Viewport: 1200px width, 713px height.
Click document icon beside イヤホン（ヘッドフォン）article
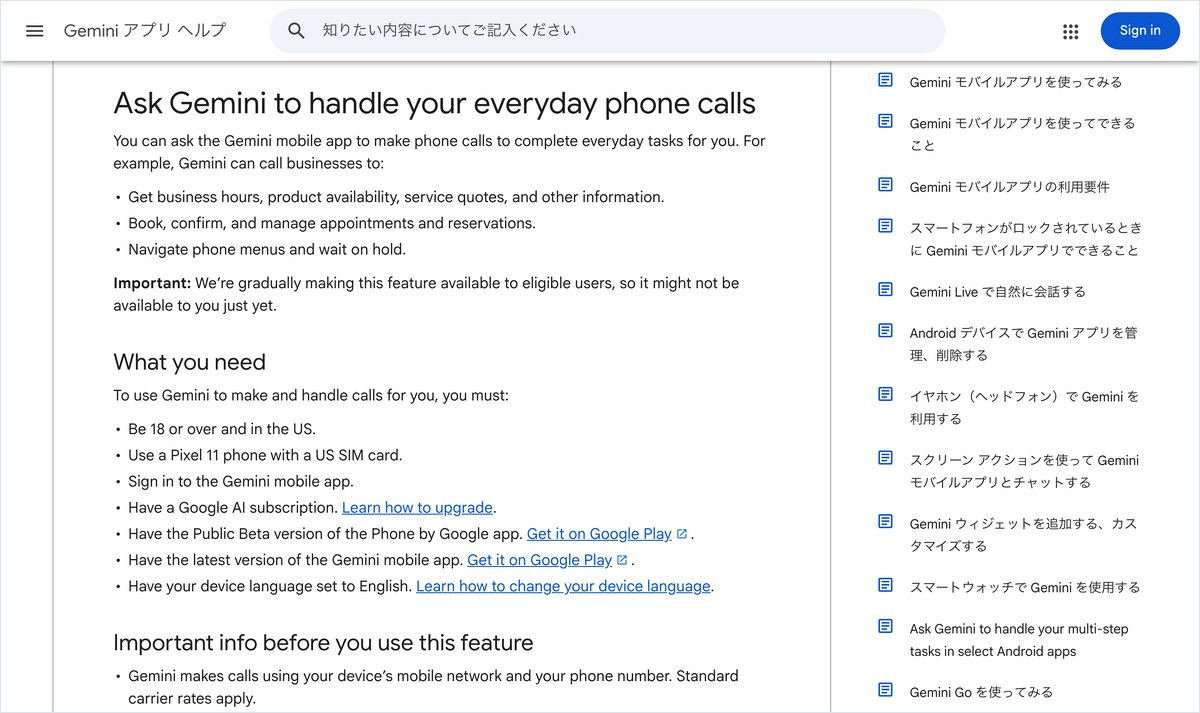tap(885, 394)
